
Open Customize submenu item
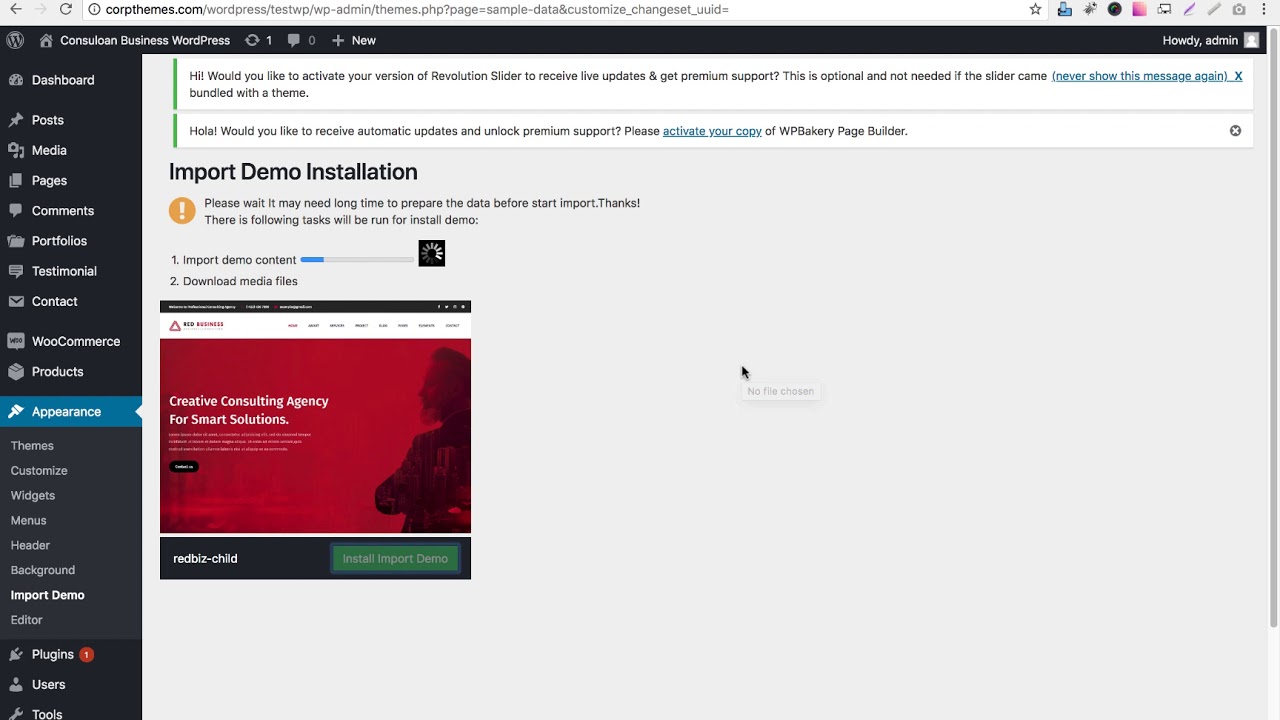39,471
